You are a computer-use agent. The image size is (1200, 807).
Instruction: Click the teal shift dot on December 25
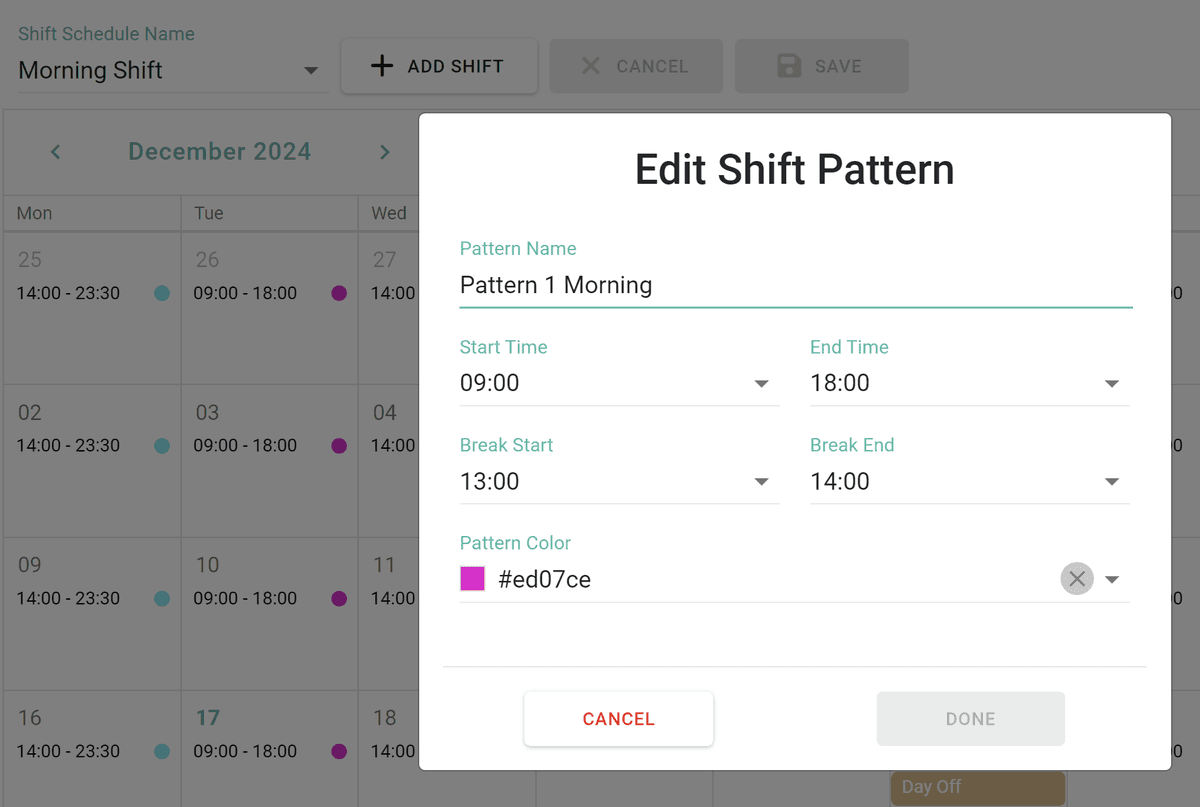click(161, 293)
